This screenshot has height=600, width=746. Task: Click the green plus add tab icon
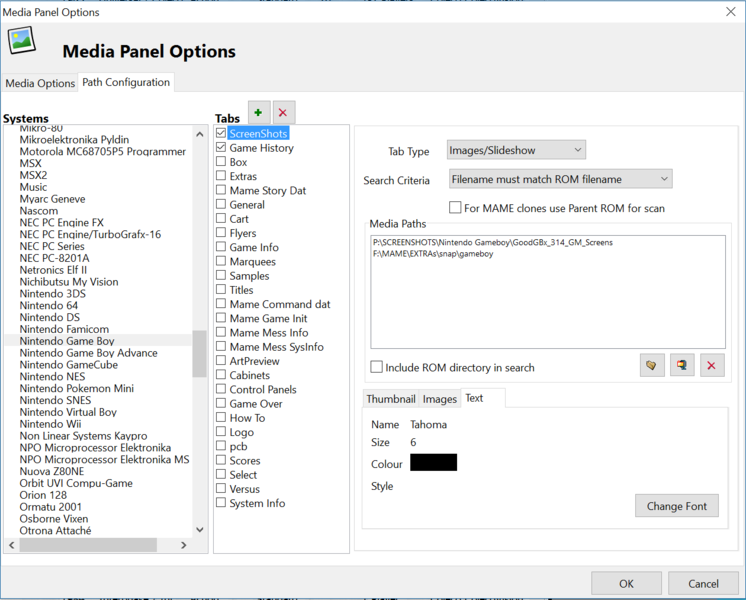[x=259, y=113]
